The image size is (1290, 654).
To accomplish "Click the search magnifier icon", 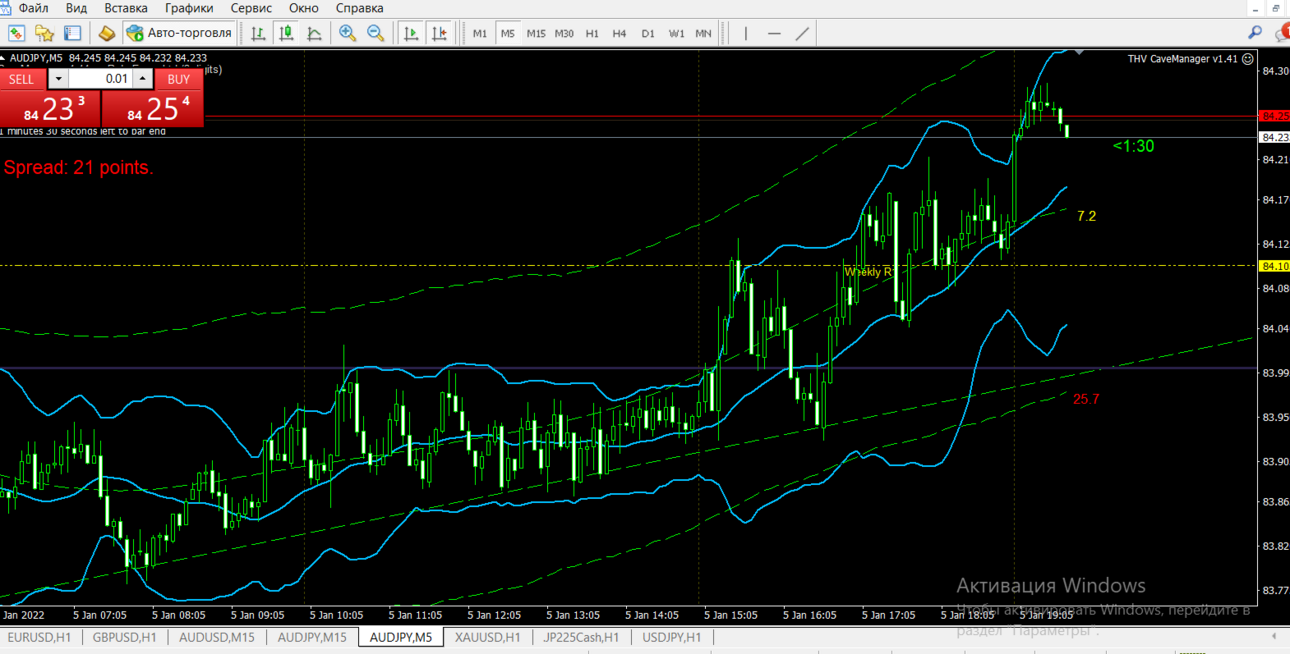I will click(1255, 33).
